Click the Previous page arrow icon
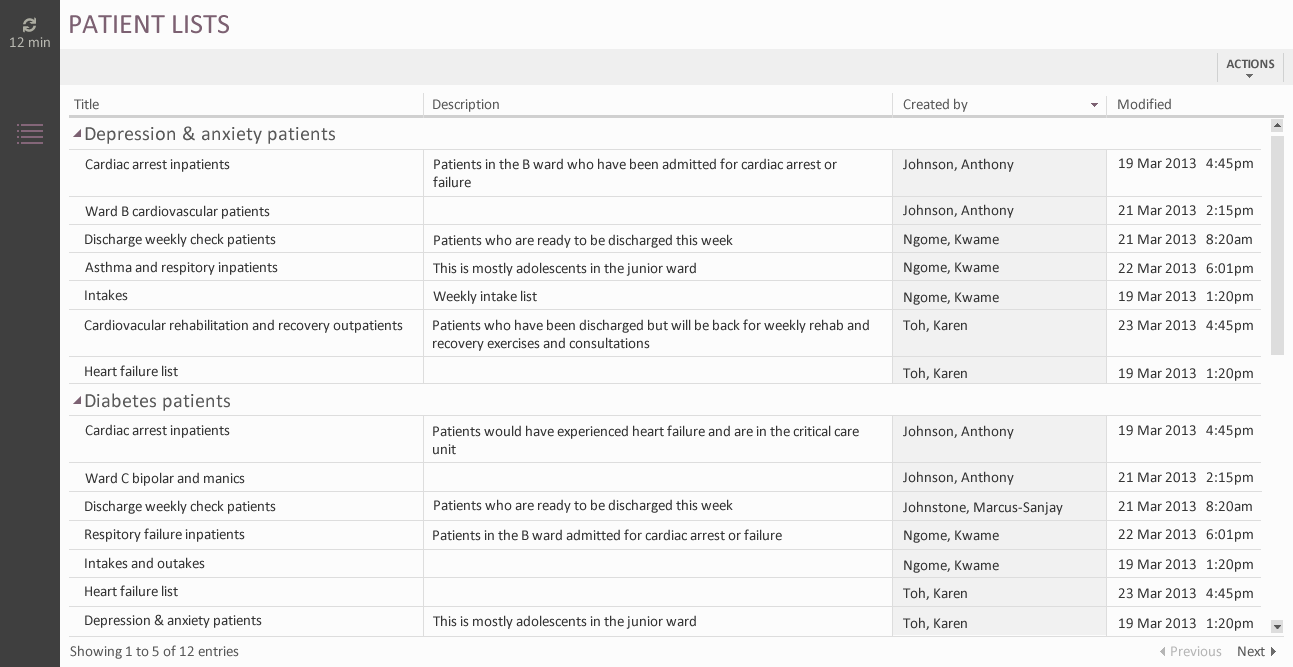This screenshot has width=1293, height=667. [x=1162, y=652]
